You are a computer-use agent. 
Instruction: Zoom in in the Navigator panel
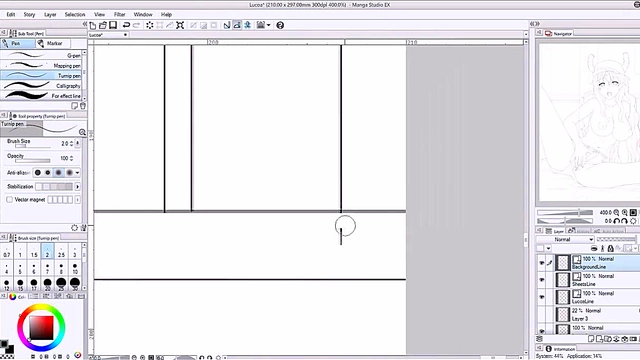click(x=624, y=213)
